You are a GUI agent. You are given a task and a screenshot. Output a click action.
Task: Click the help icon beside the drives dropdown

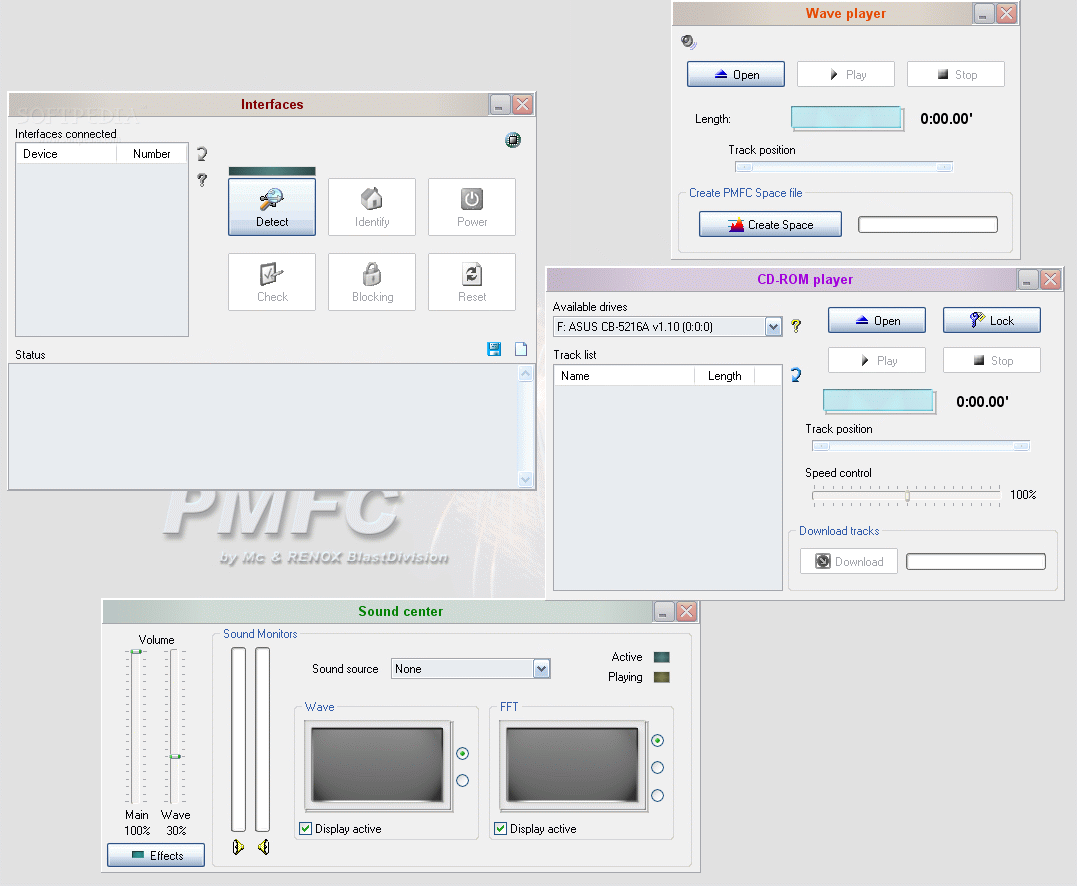pyautogui.click(x=796, y=326)
